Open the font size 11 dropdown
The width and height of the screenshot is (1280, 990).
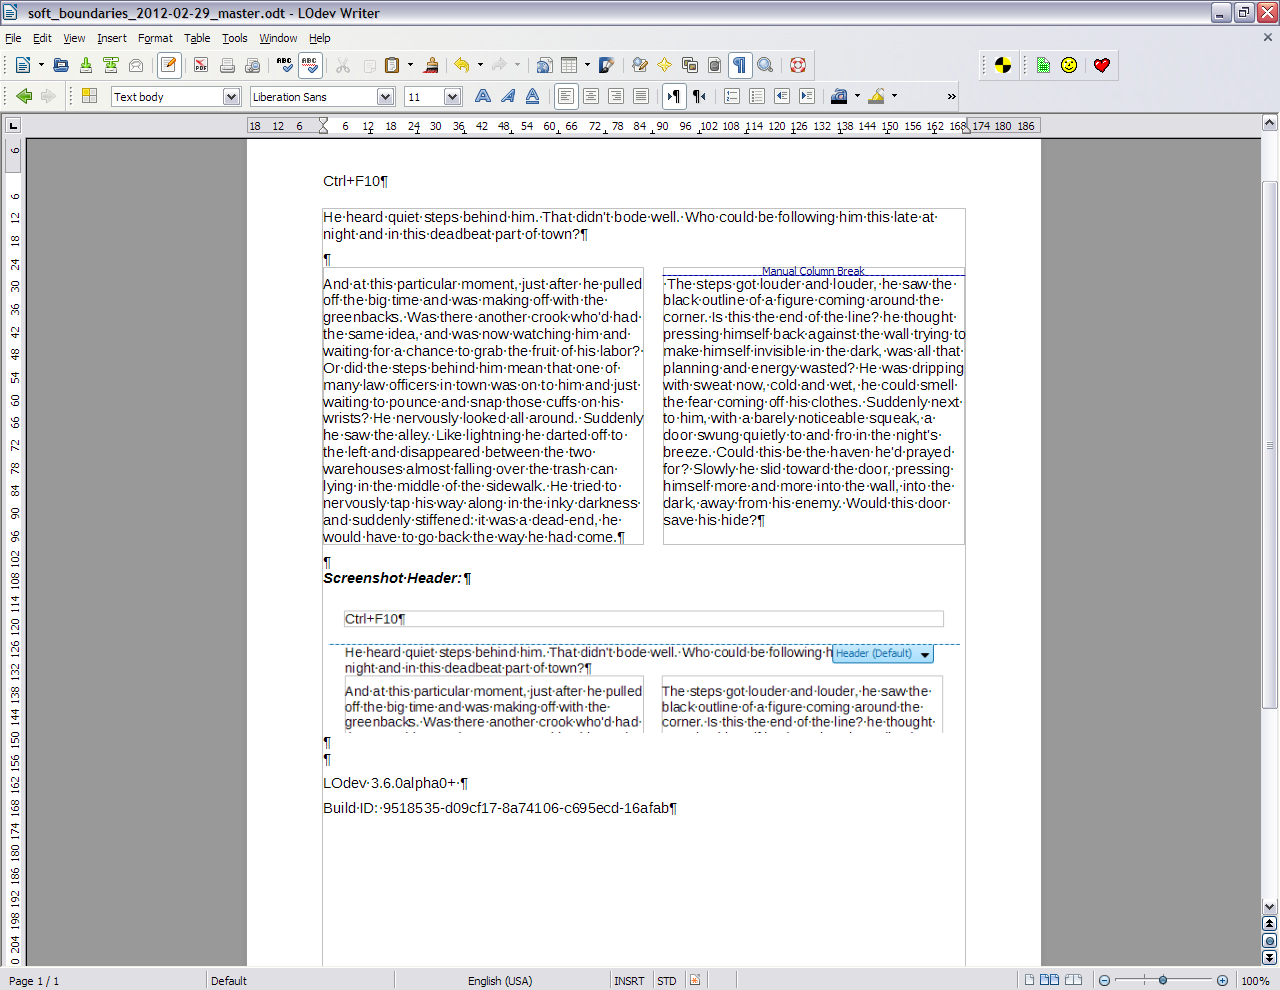click(x=452, y=97)
